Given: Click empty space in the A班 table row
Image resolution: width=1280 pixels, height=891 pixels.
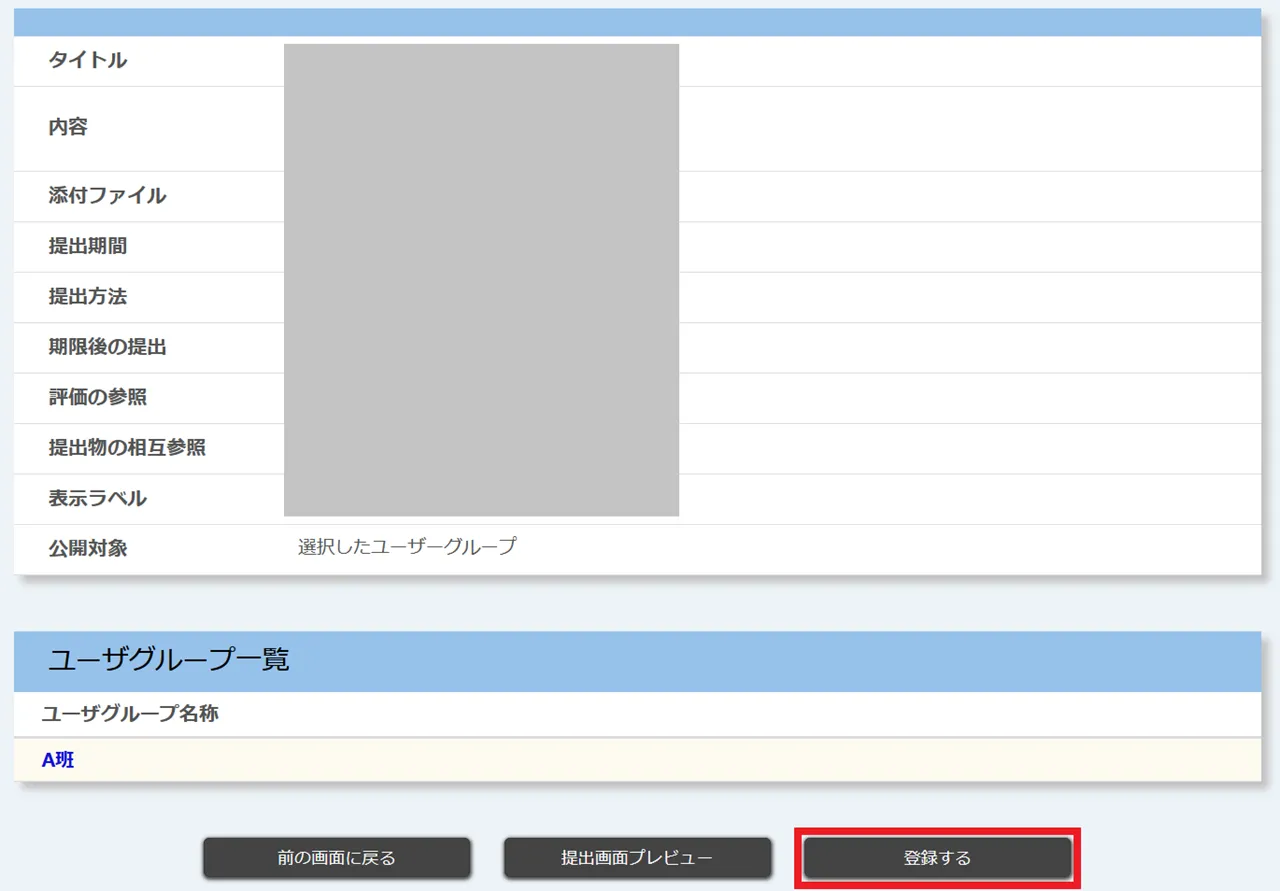Looking at the screenshot, I should pos(640,760).
